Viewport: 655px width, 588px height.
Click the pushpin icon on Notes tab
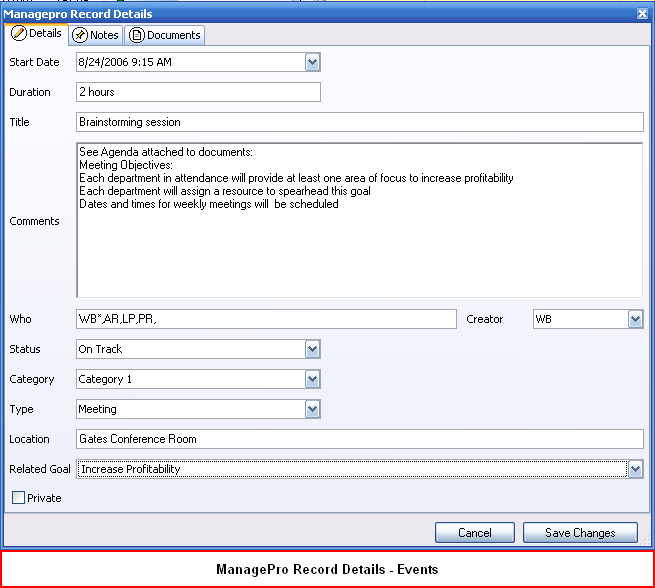click(80, 35)
